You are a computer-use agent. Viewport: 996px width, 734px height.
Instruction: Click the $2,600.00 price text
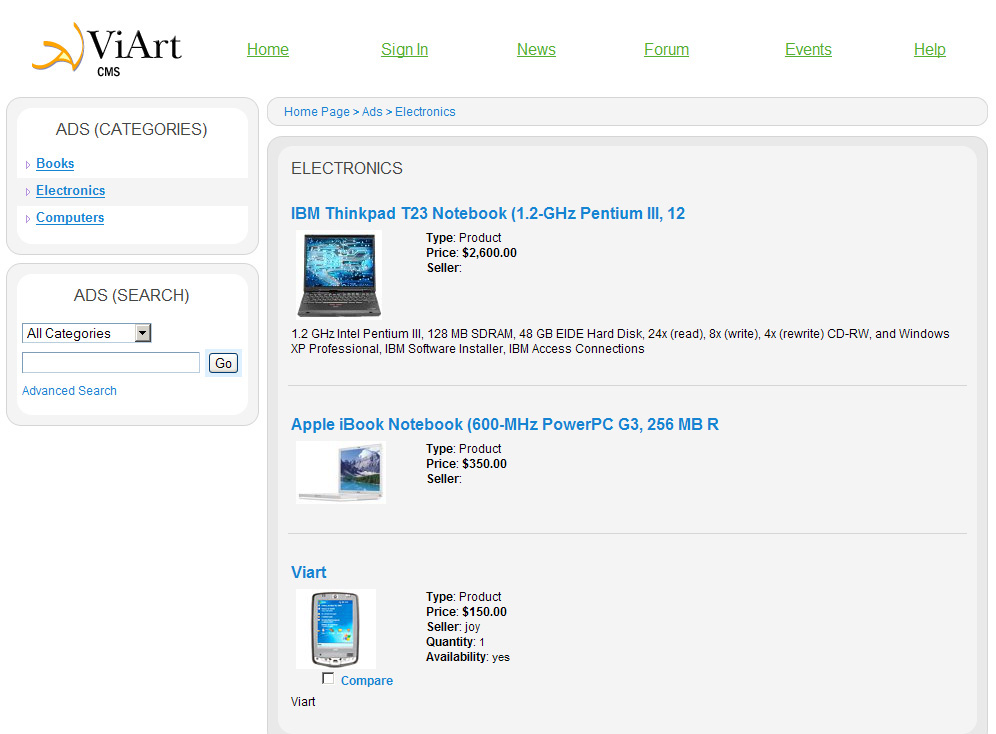pyautogui.click(x=489, y=253)
